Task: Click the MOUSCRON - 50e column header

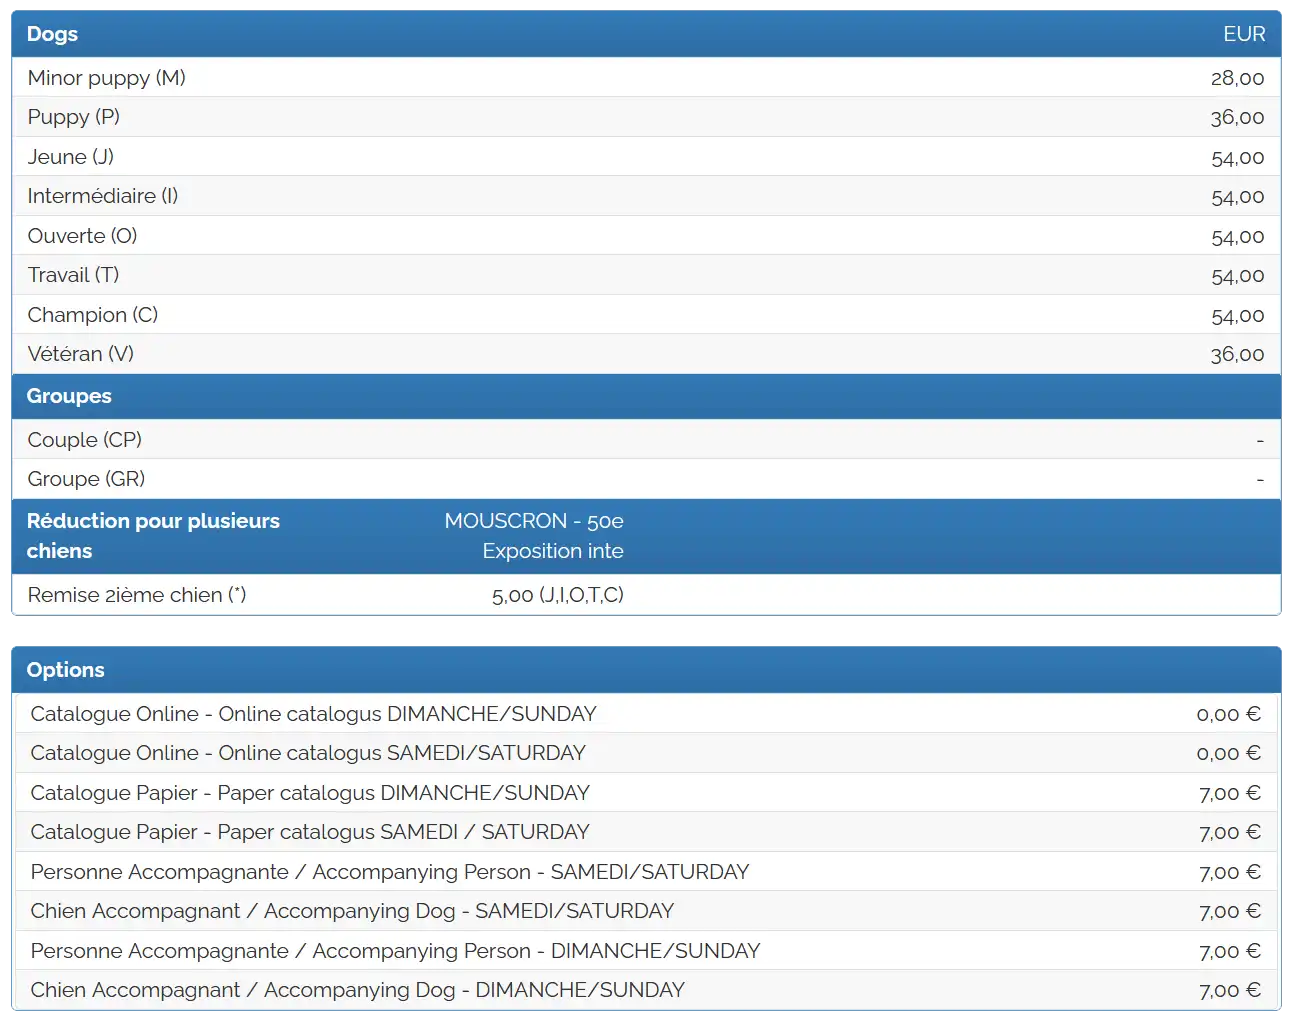Action: (534, 521)
